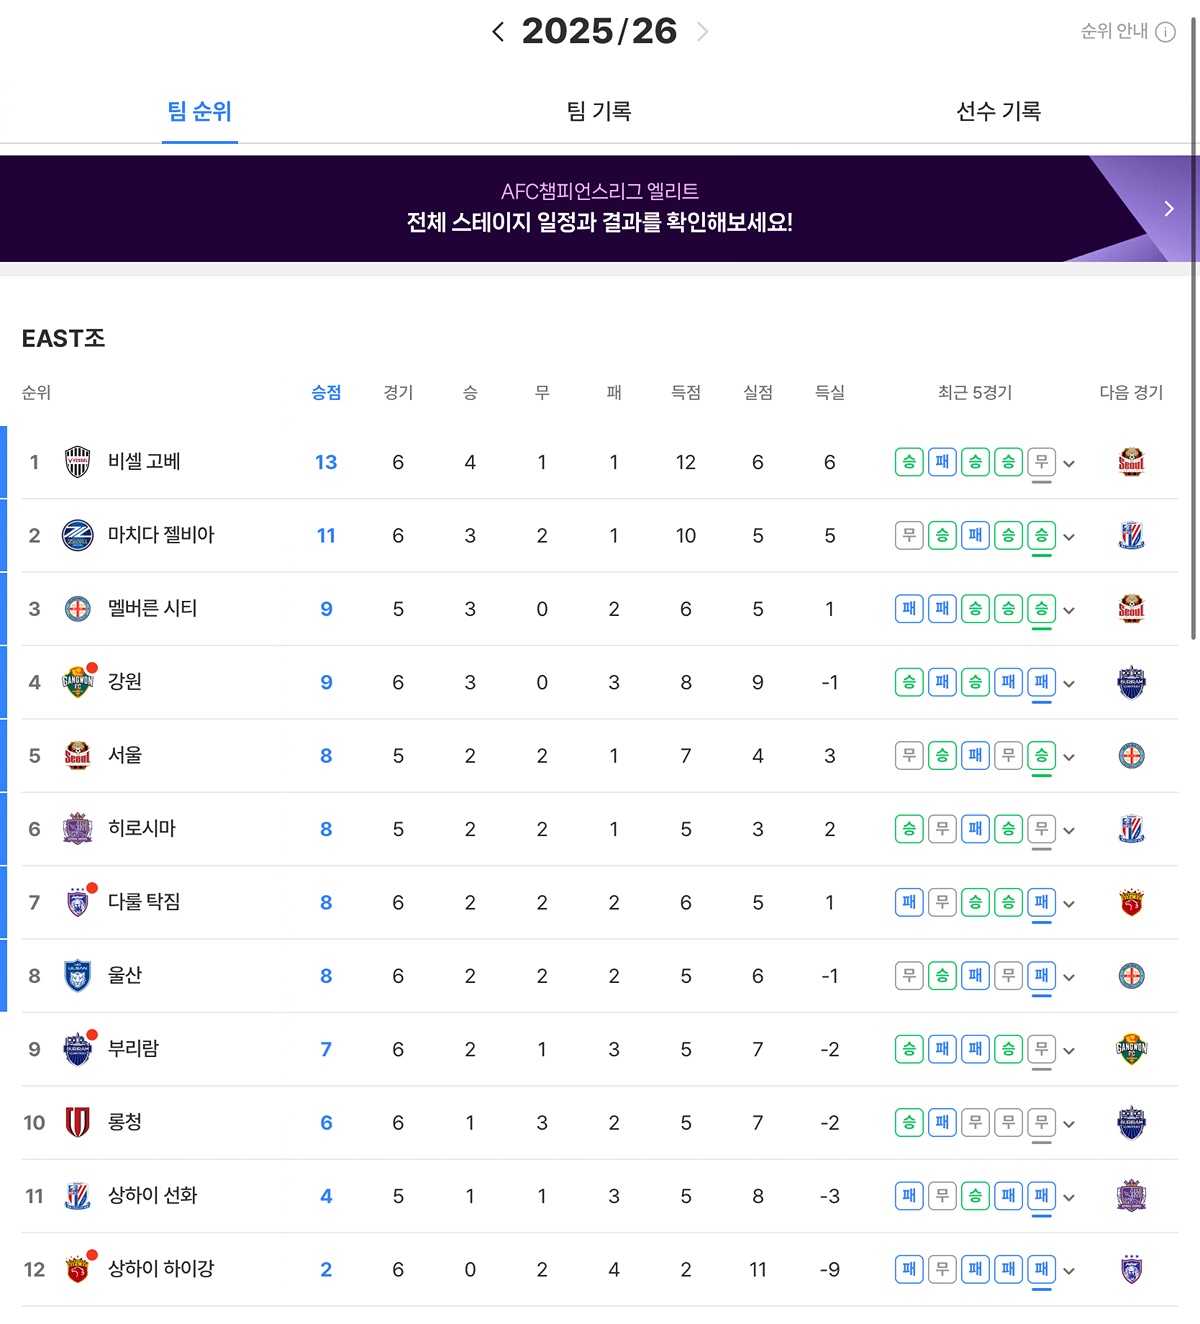The image size is (1200, 1324).
Task: Click the 비셀 고베 team crest
Action: 77,462
